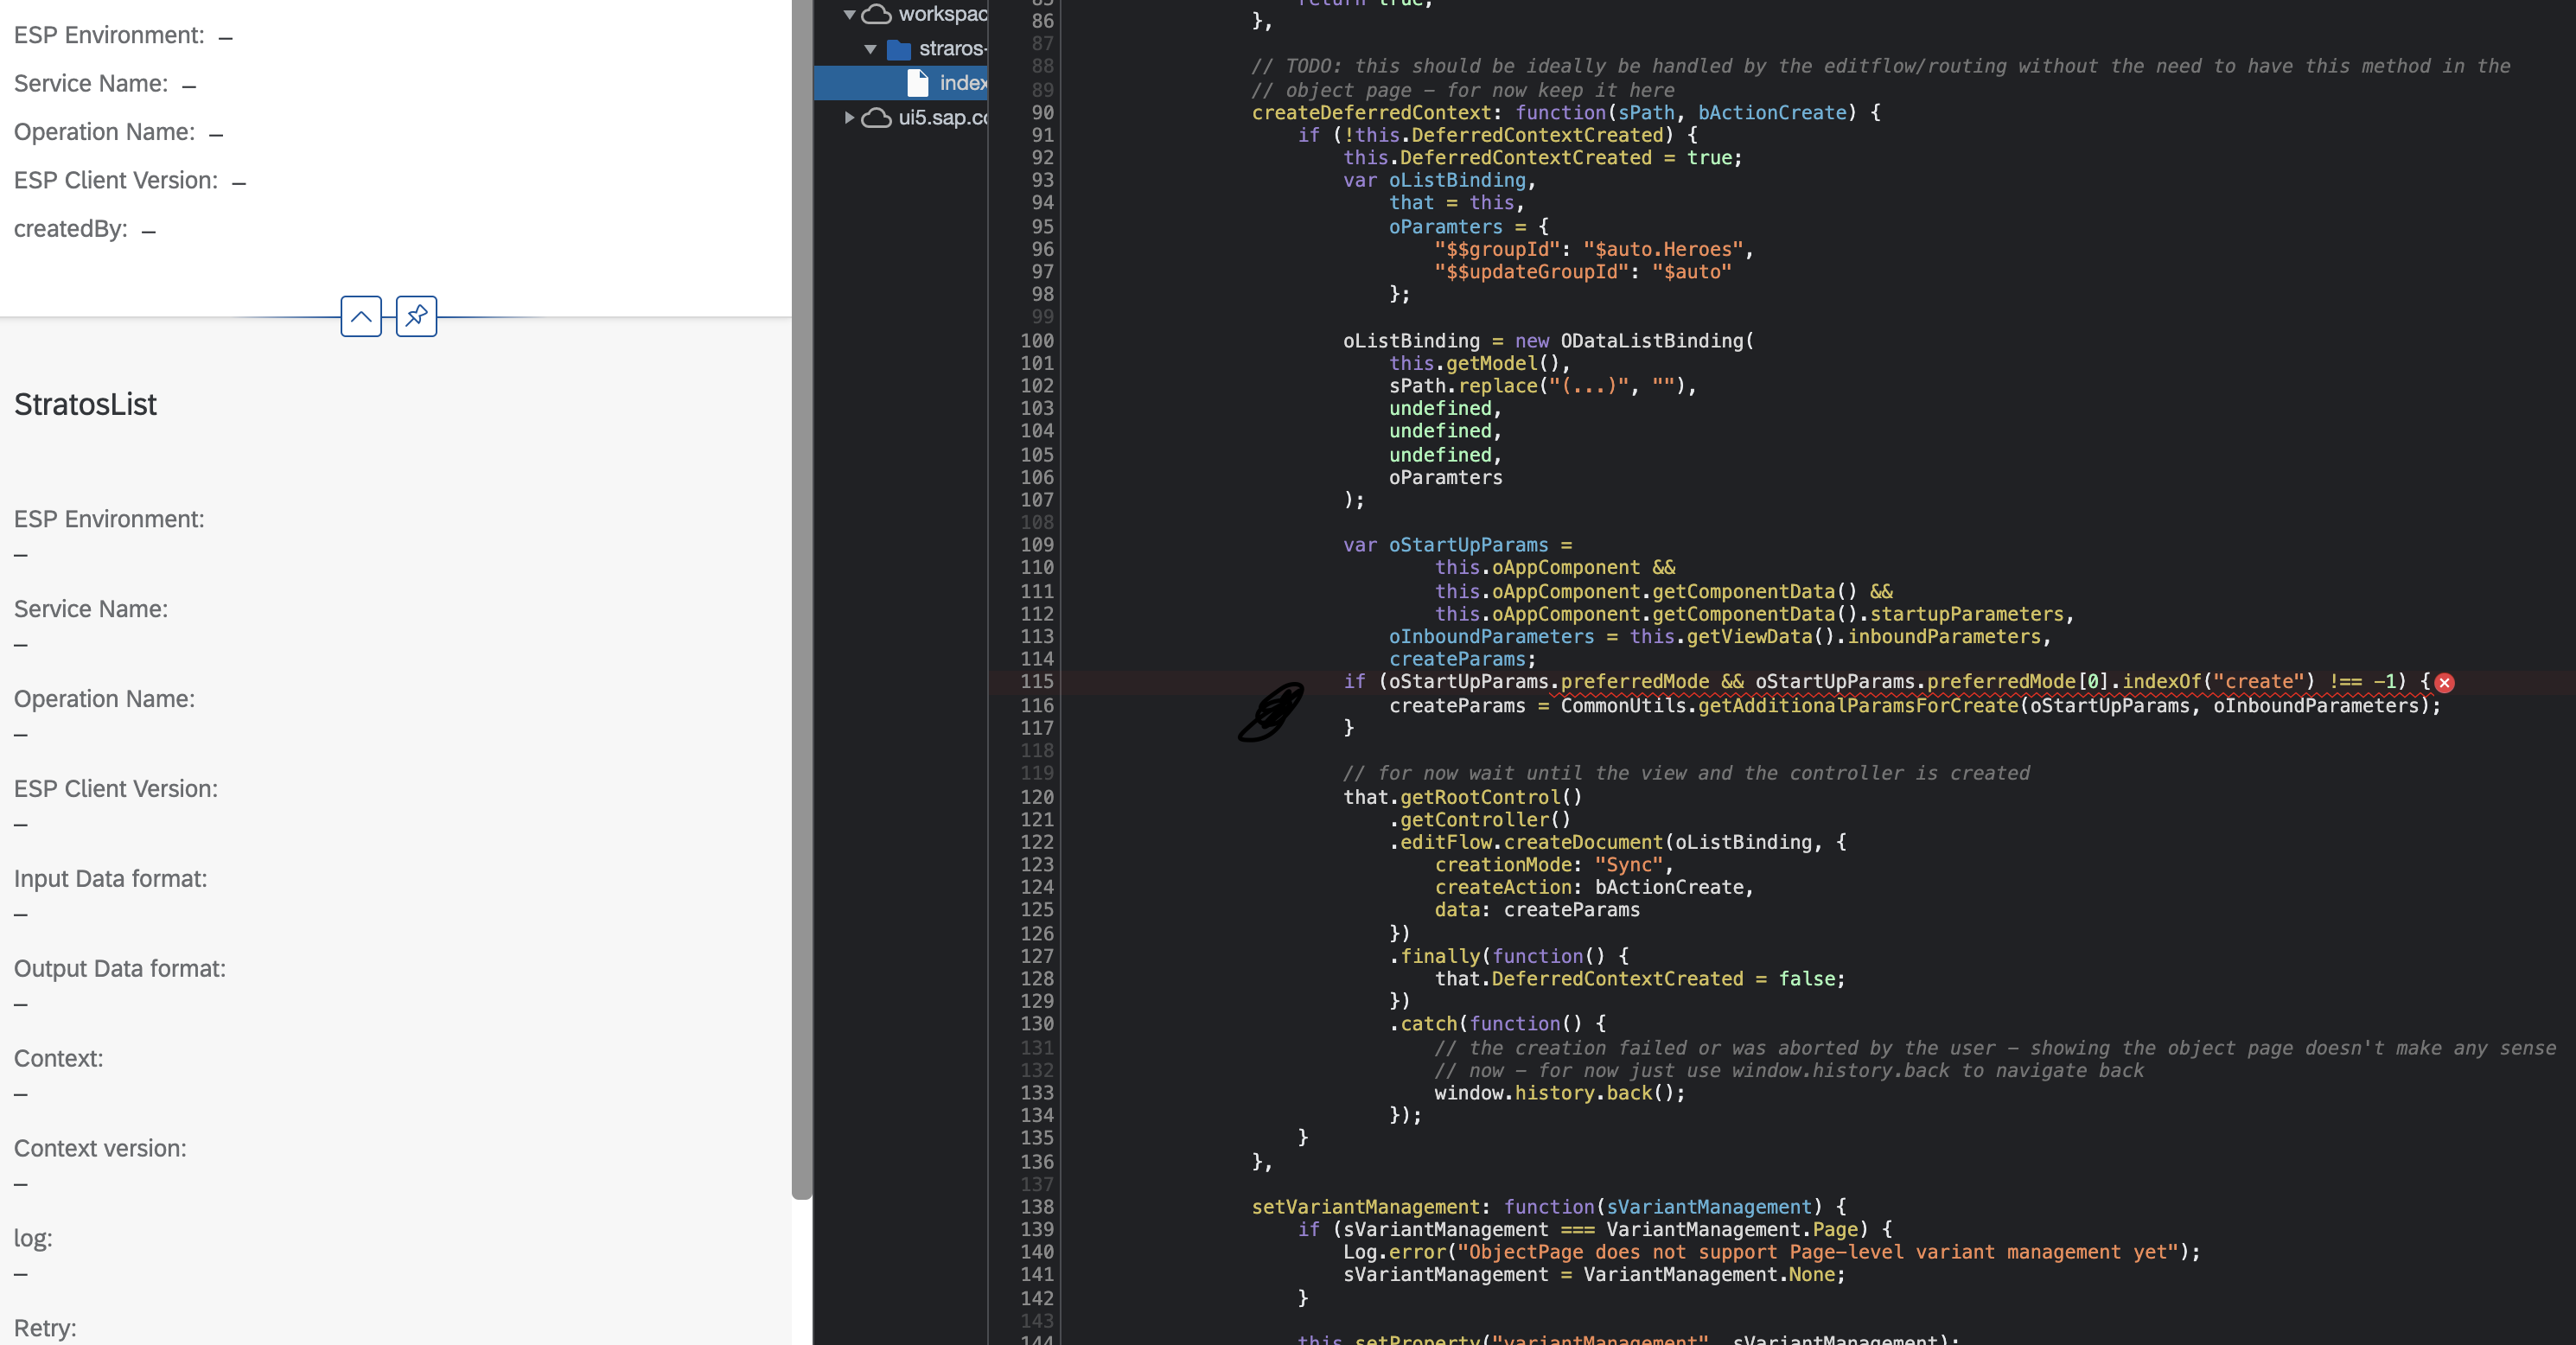This screenshot has height=1345, width=2576.
Task: Toggle breakpoint on line number 120
Action: tap(1036, 797)
